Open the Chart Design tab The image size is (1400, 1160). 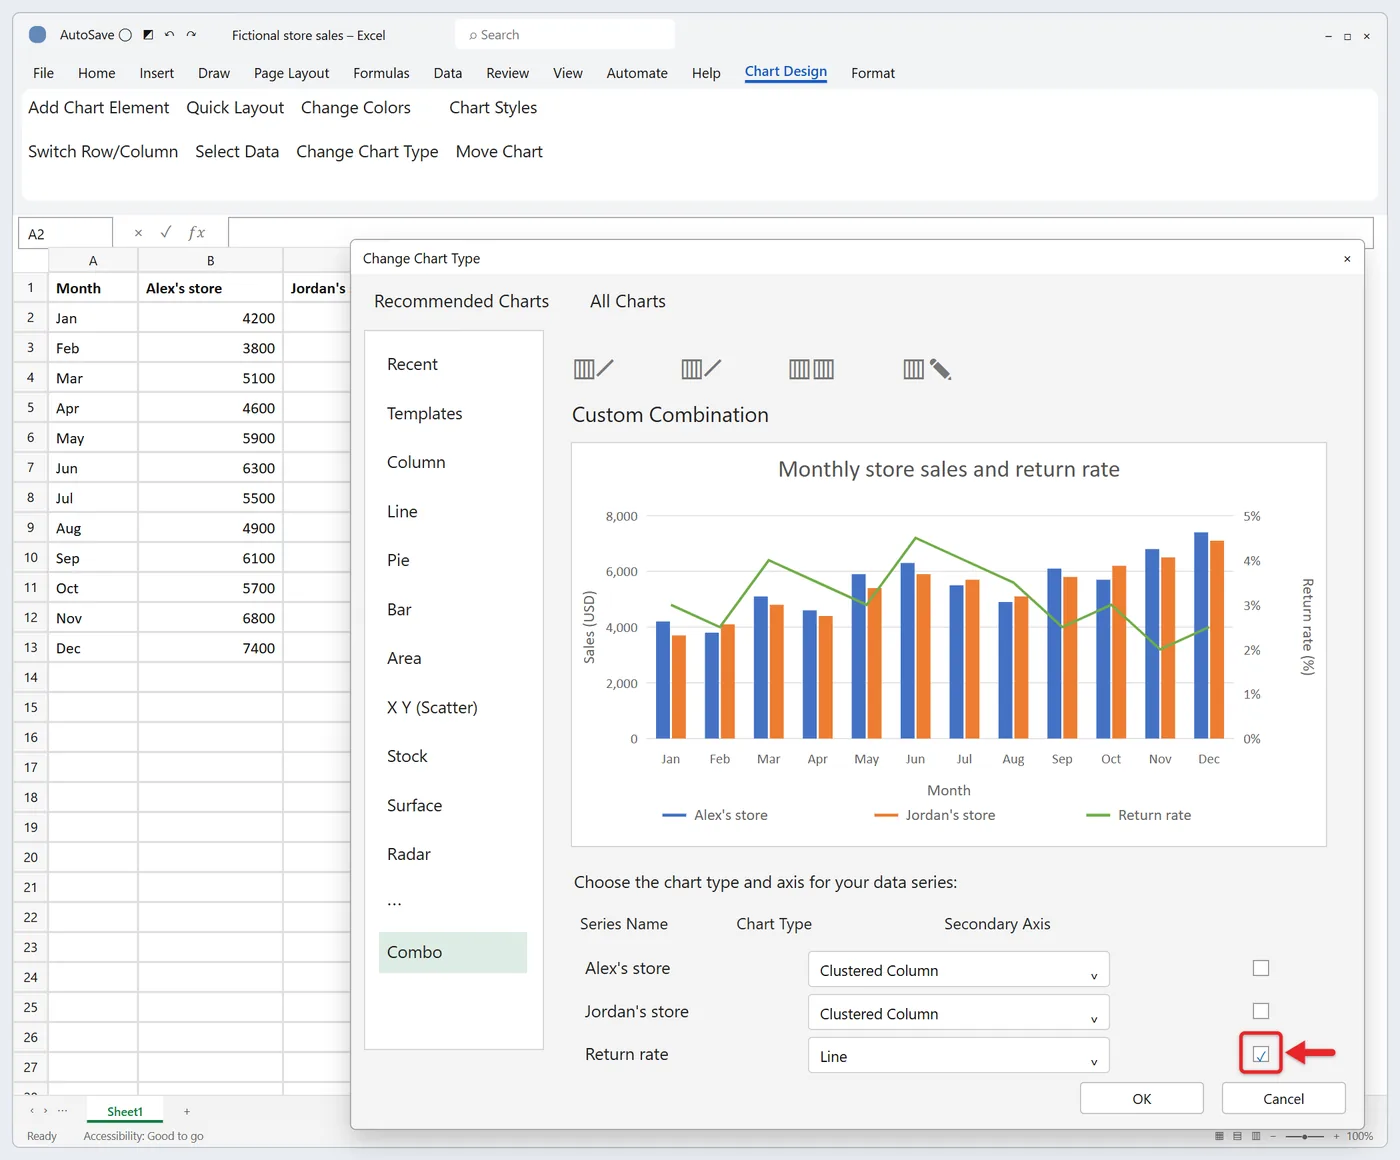point(786,72)
